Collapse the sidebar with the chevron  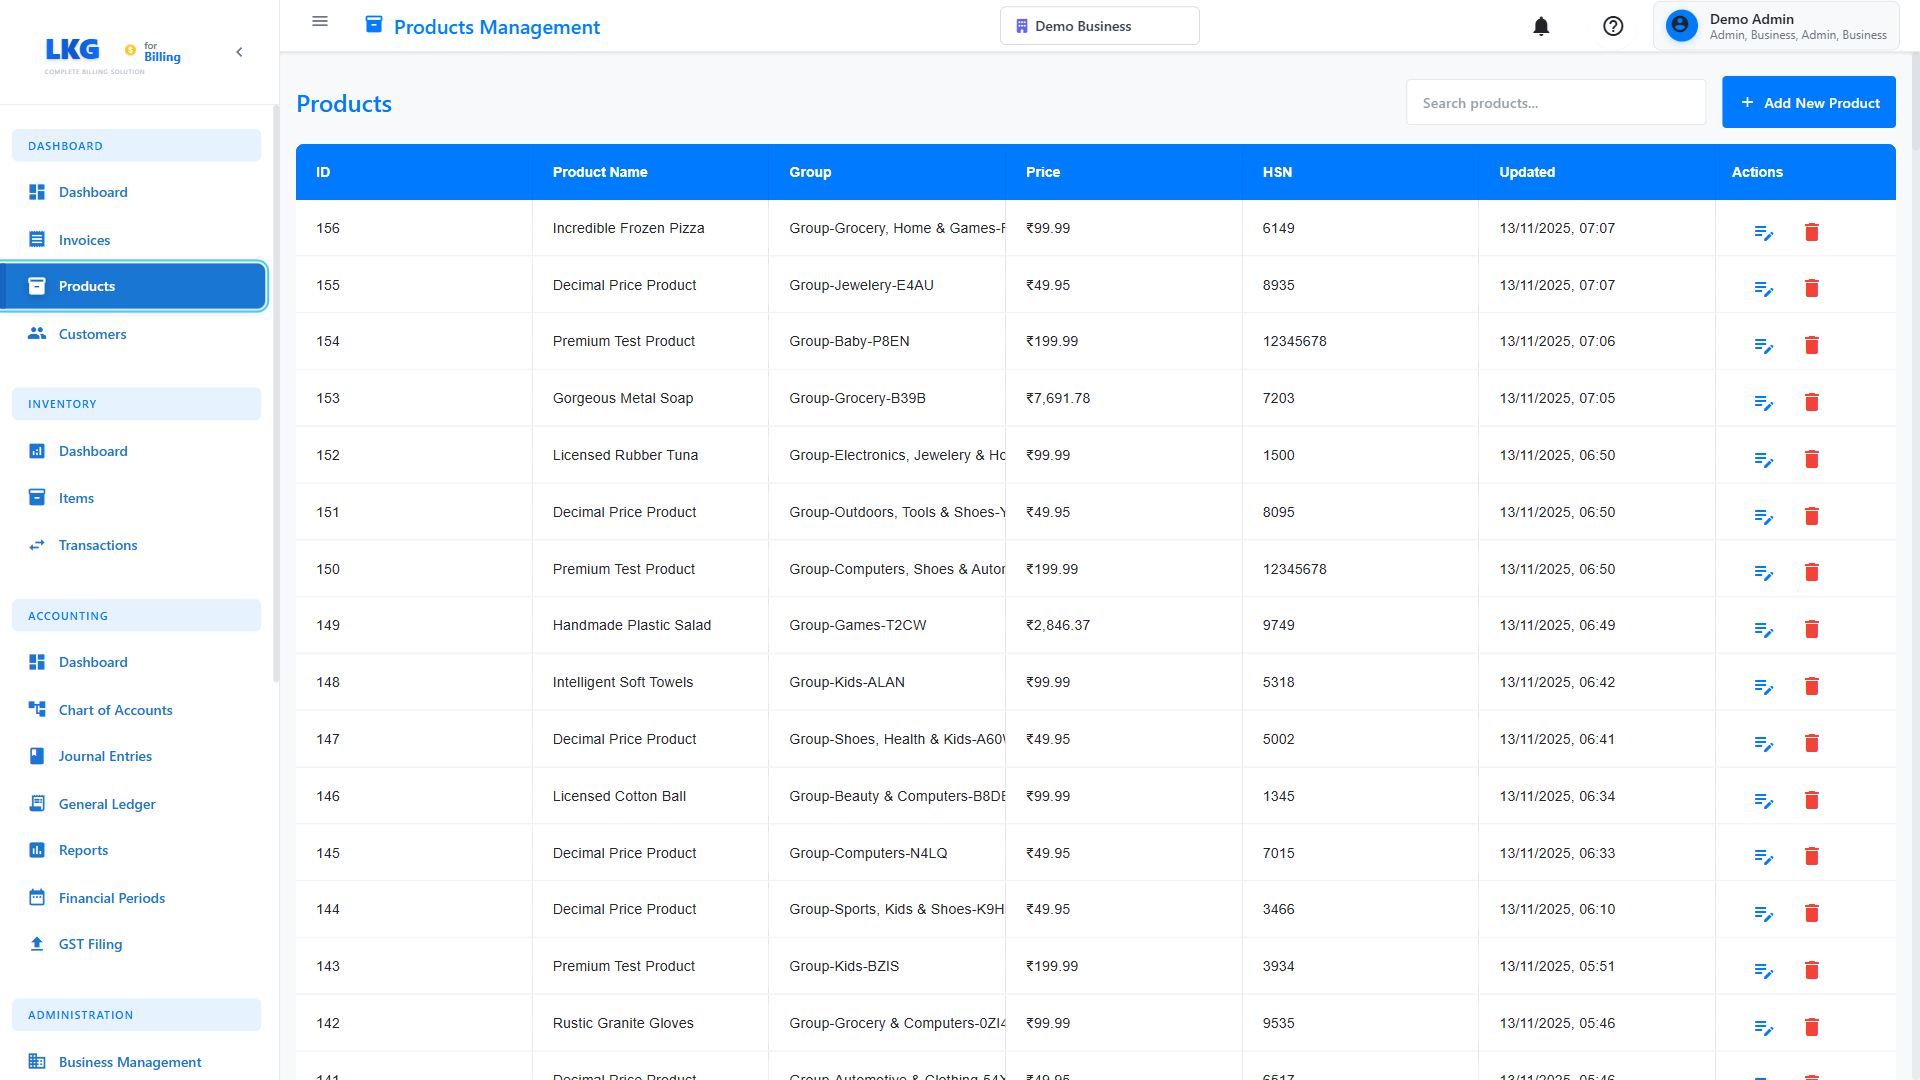click(239, 52)
